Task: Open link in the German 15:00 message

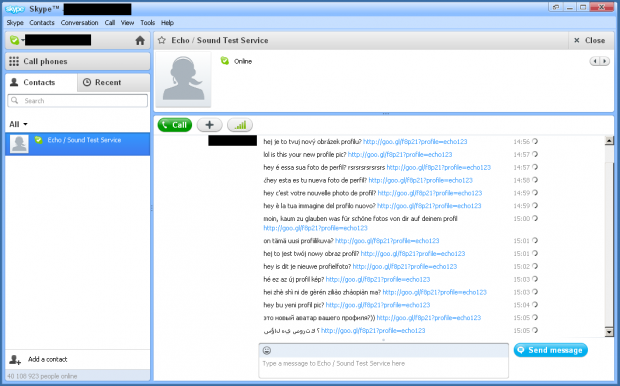Action: [316, 228]
